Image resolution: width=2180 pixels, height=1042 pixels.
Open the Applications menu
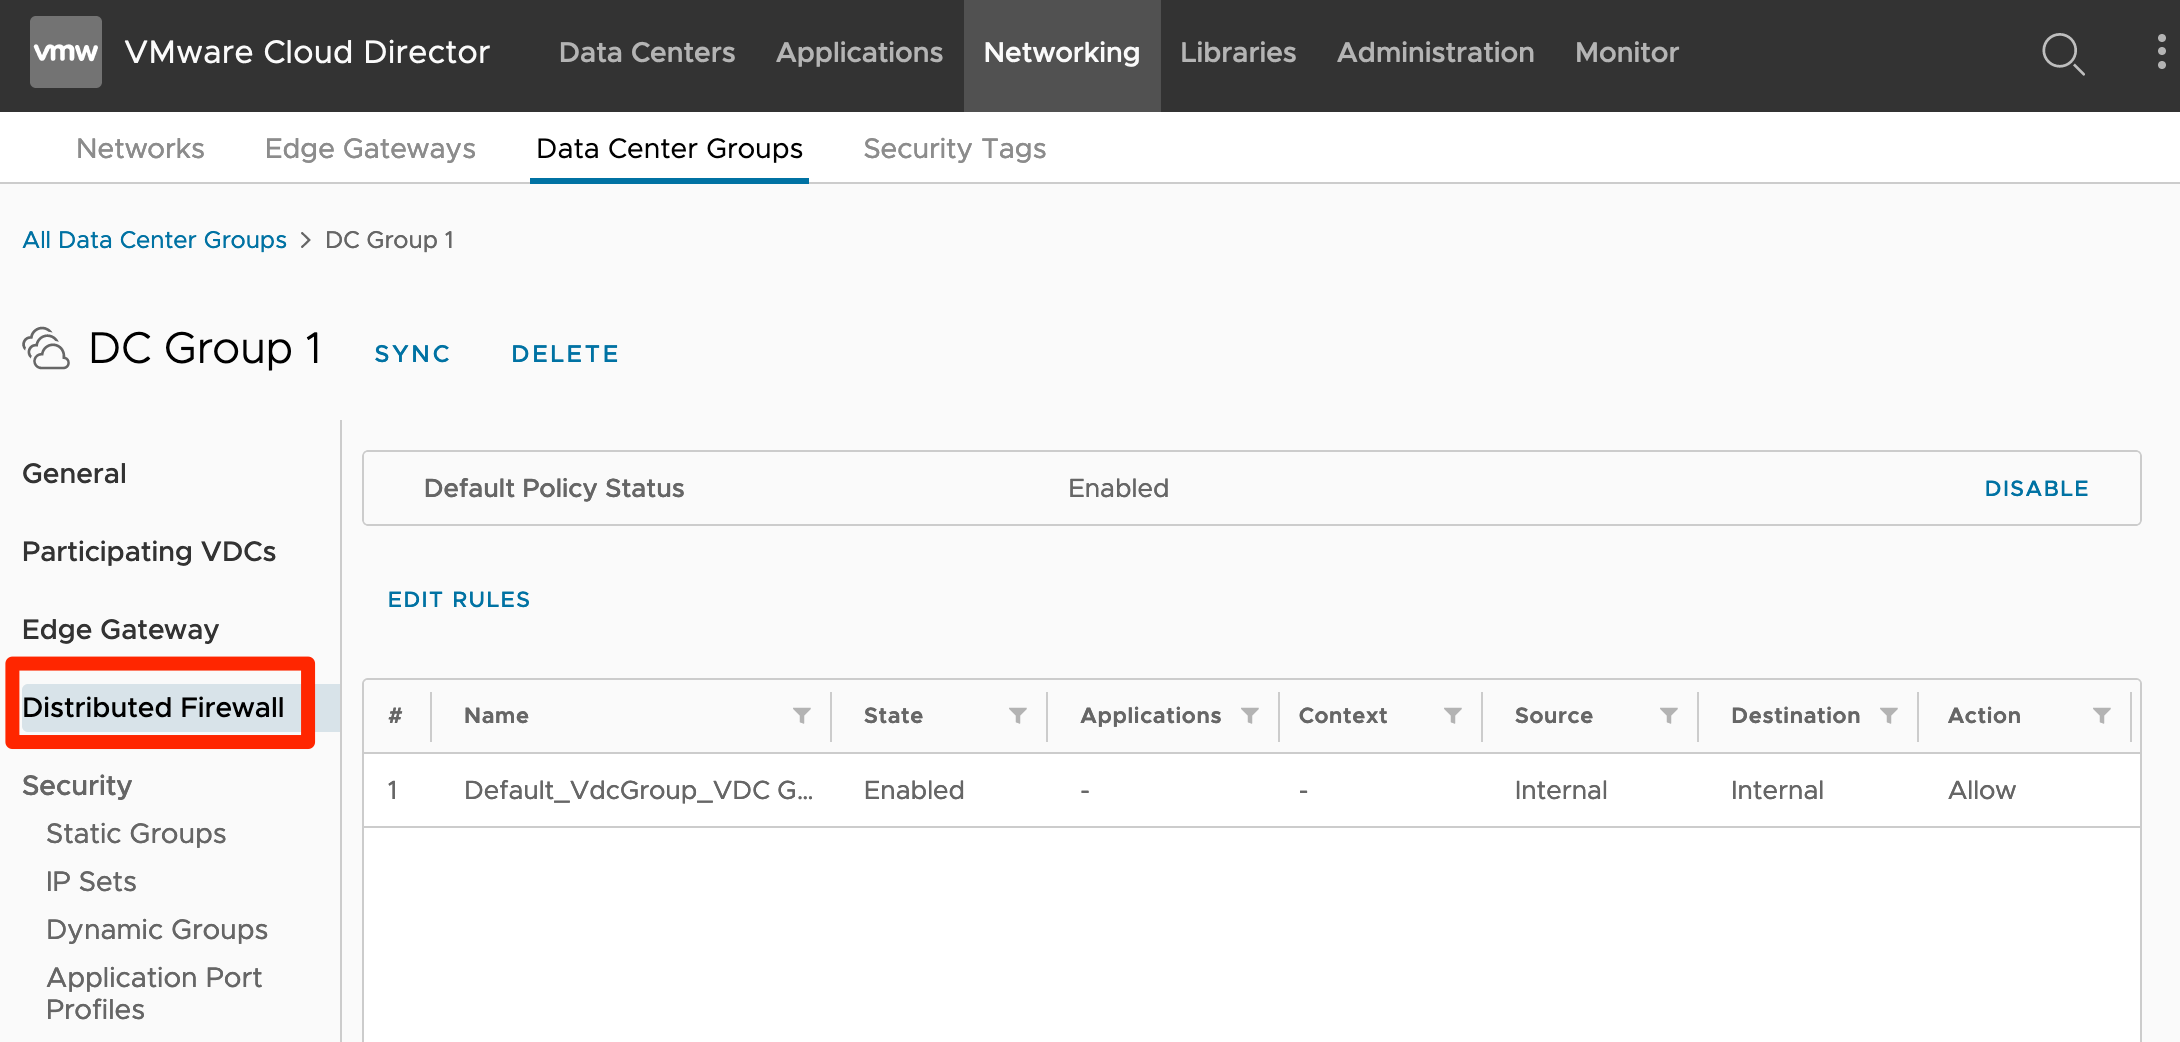coord(859,52)
